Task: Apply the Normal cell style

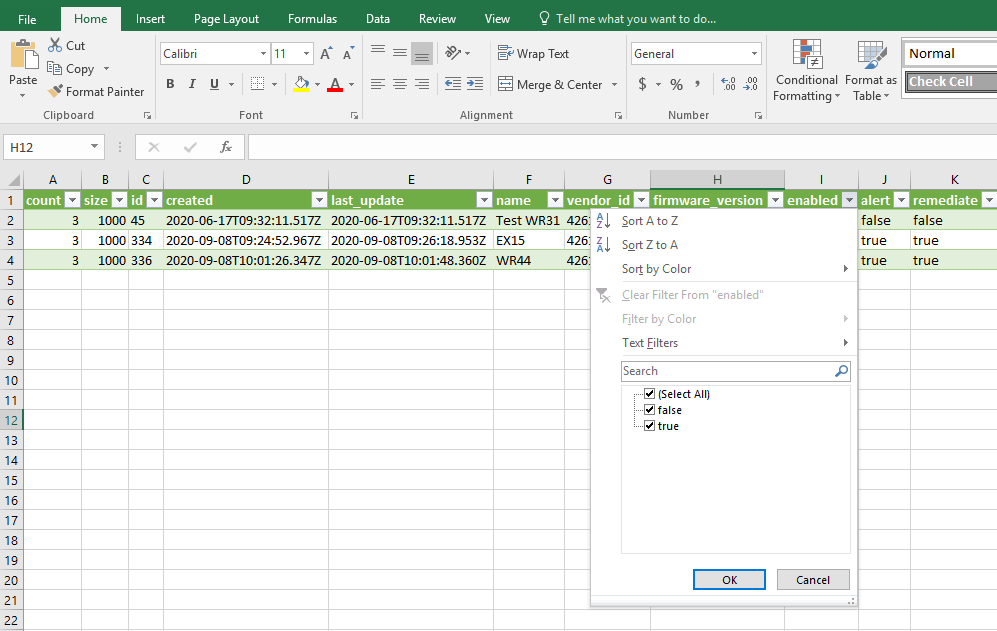Action: (950, 53)
